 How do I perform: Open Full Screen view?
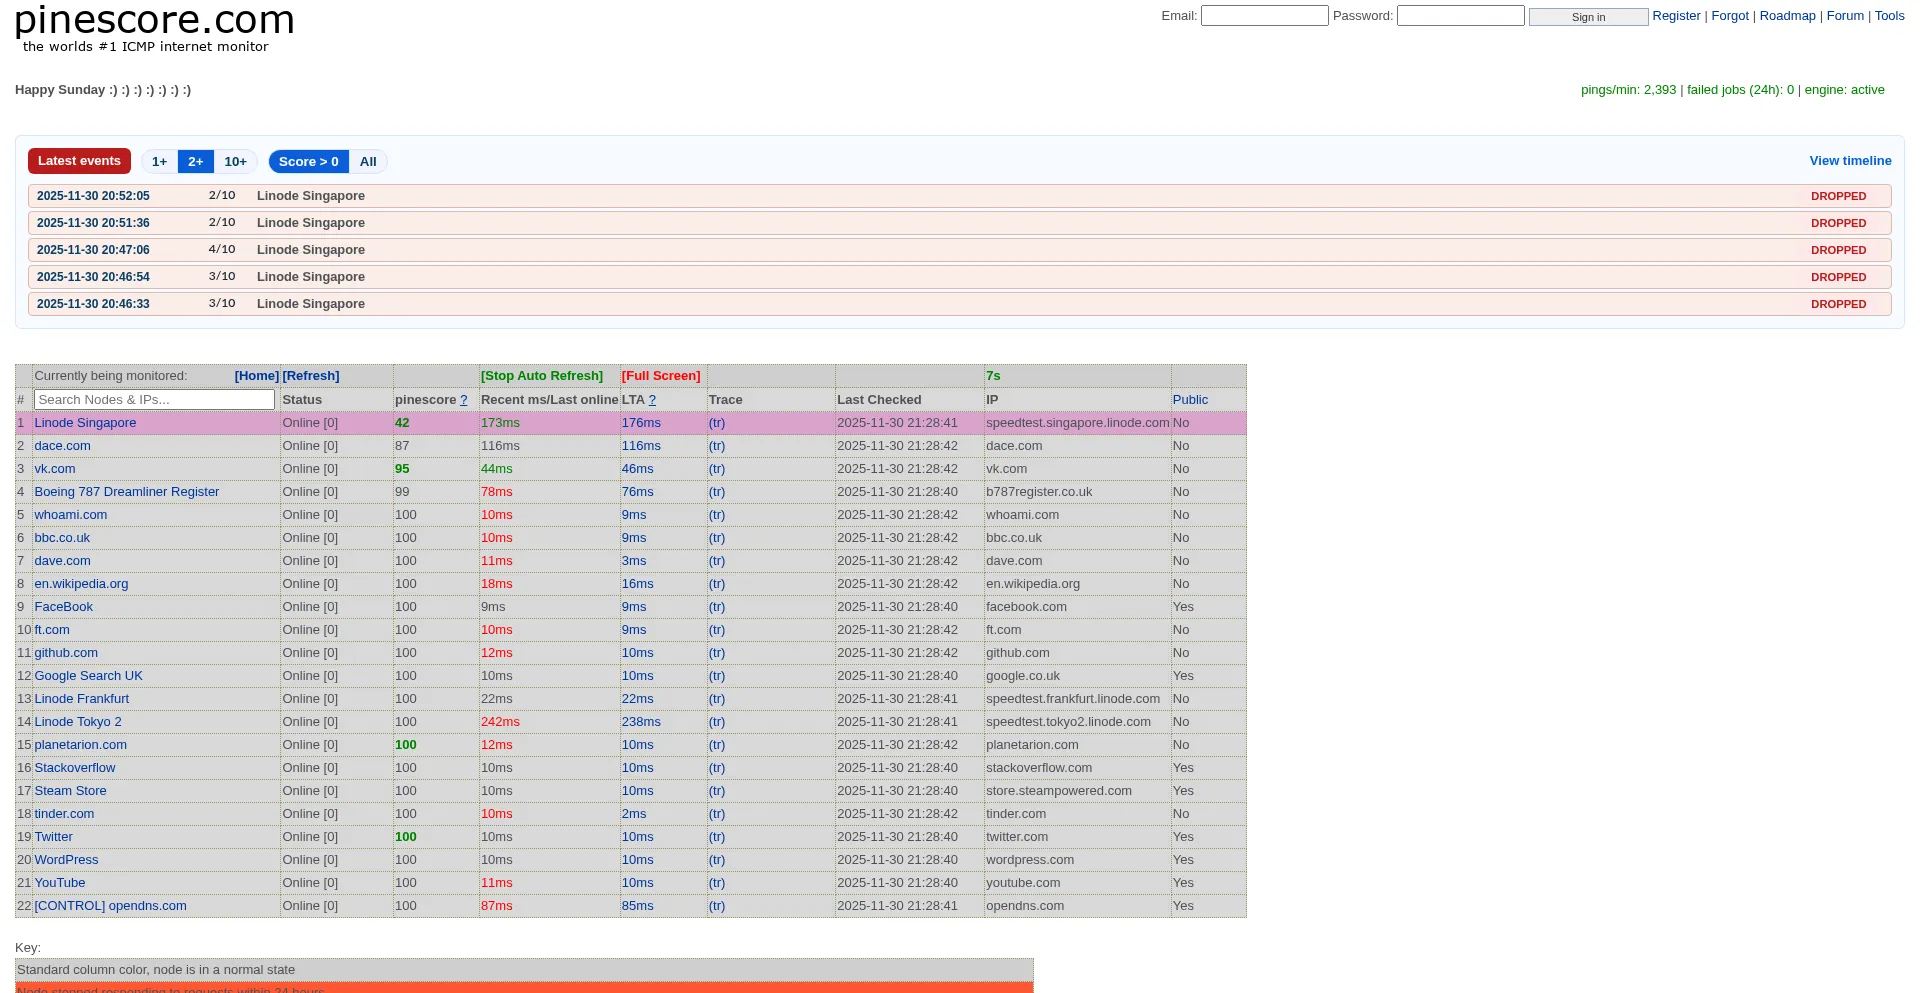pos(660,376)
